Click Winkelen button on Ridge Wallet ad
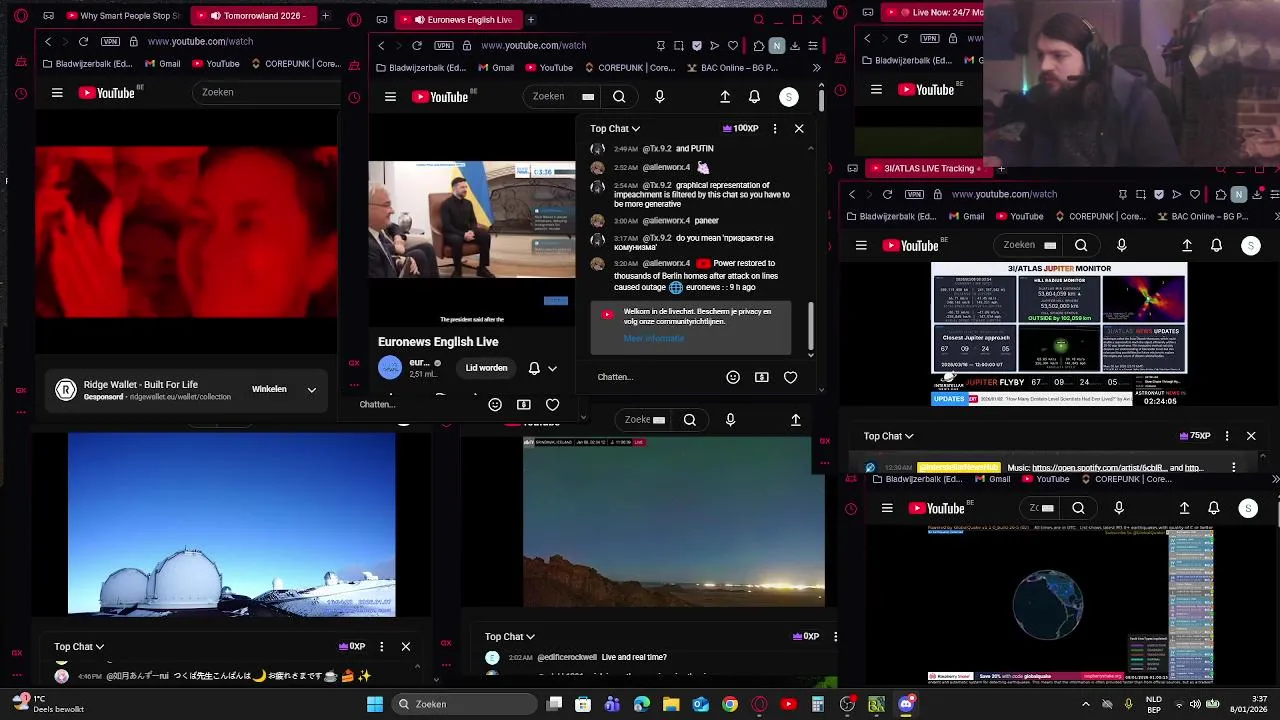 click(x=269, y=389)
